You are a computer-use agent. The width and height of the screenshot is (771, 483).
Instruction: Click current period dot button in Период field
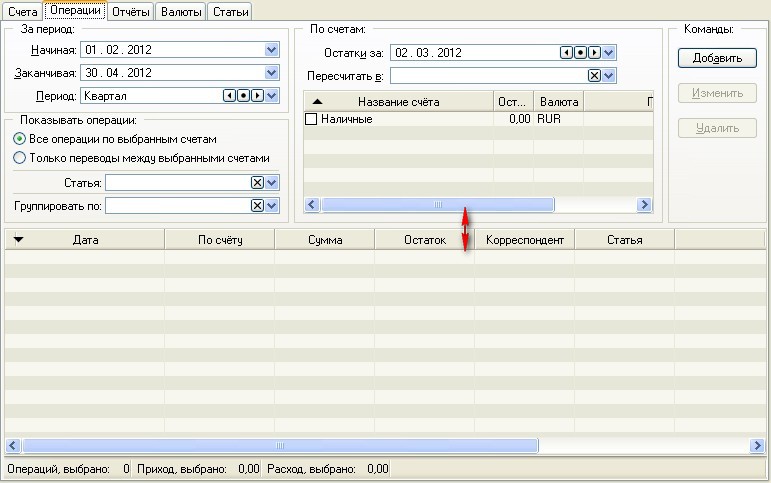point(242,96)
